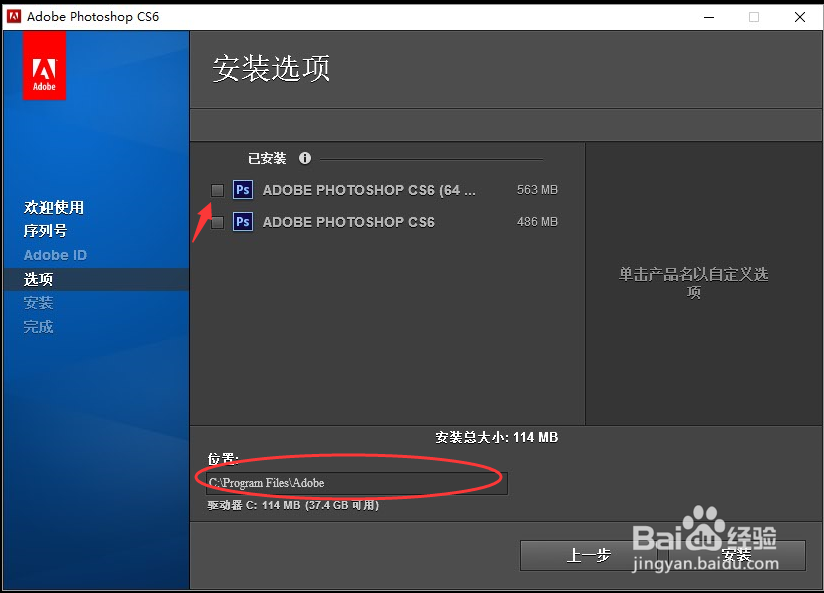Viewport: 824px width, 593px height.
Task: Close the Adobe Photoshop CS6 installer window
Action: click(800, 17)
